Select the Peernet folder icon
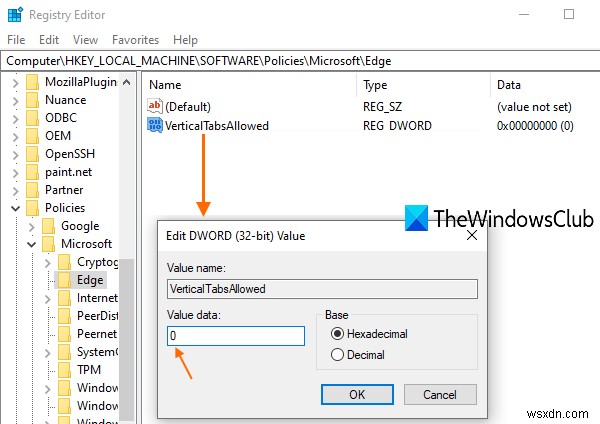 click(65, 334)
